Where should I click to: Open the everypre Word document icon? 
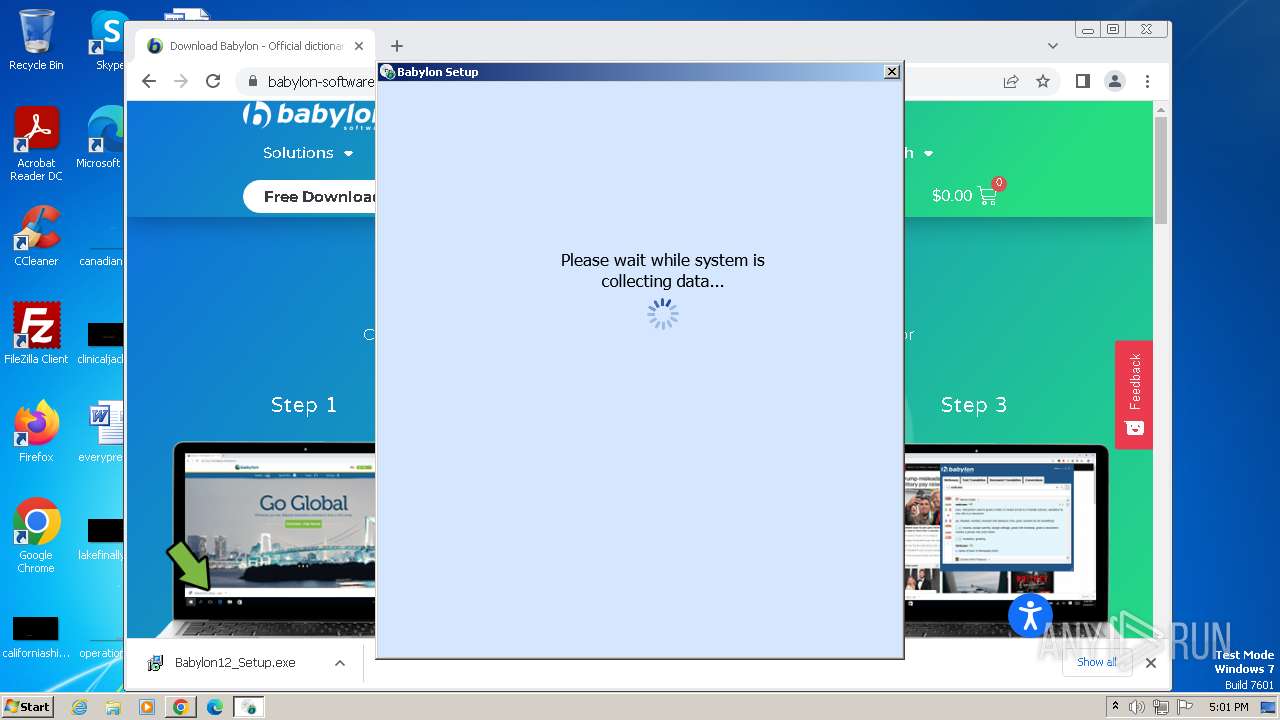(x=100, y=431)
